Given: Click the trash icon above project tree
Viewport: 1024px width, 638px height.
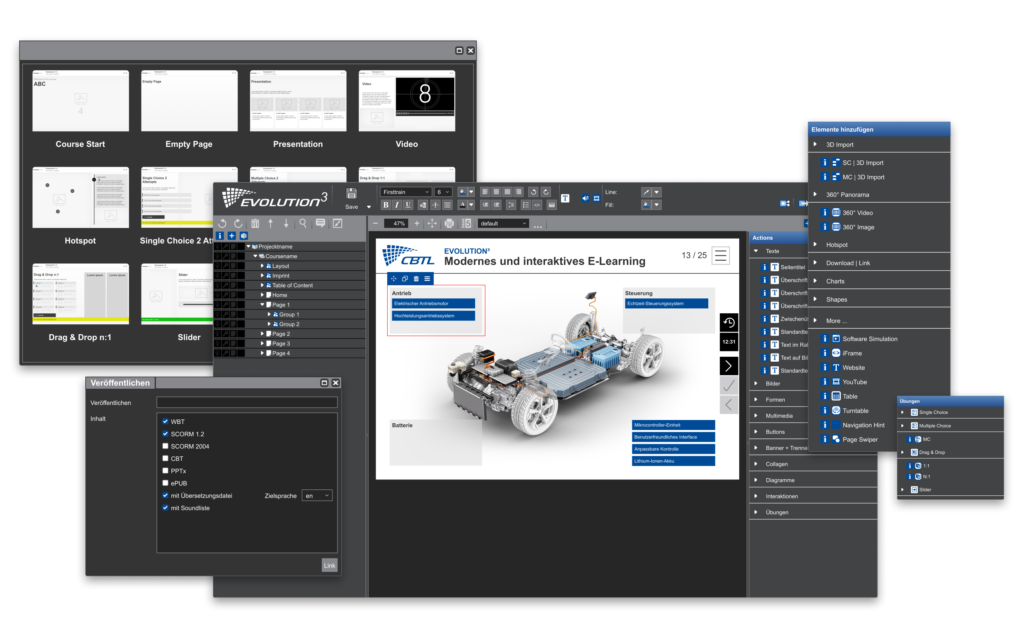Looking at the screenshot, I should click(255, 223).
